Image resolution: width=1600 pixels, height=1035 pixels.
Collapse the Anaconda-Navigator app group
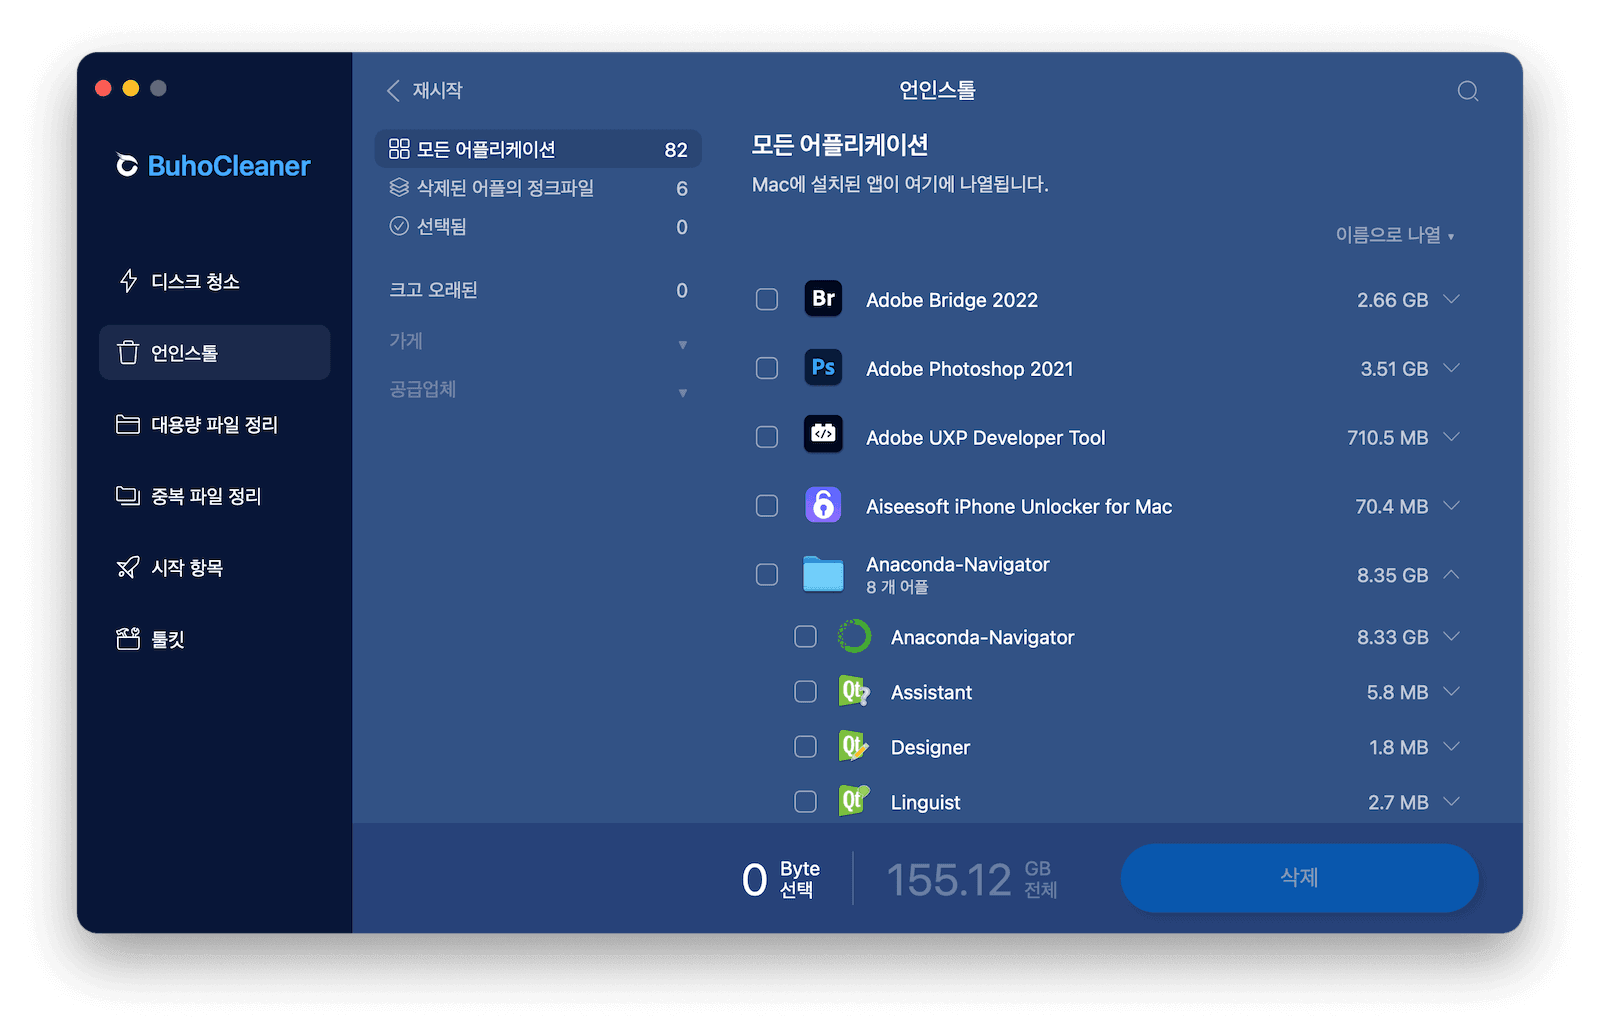pos(1450,574)
